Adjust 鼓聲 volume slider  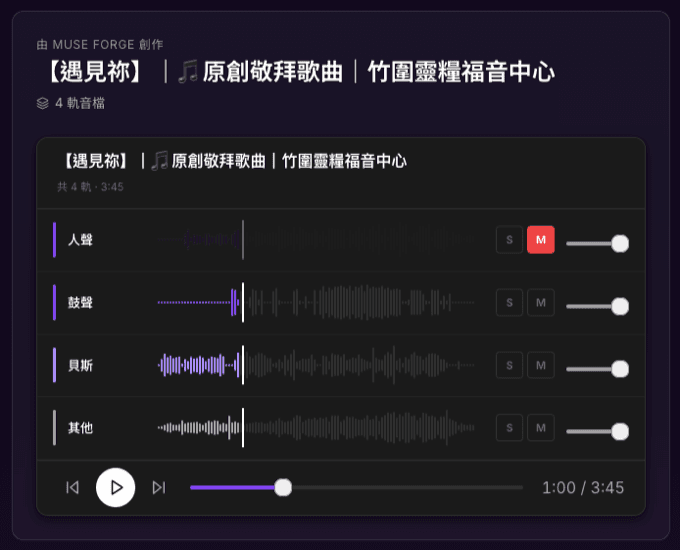(598, 306)
